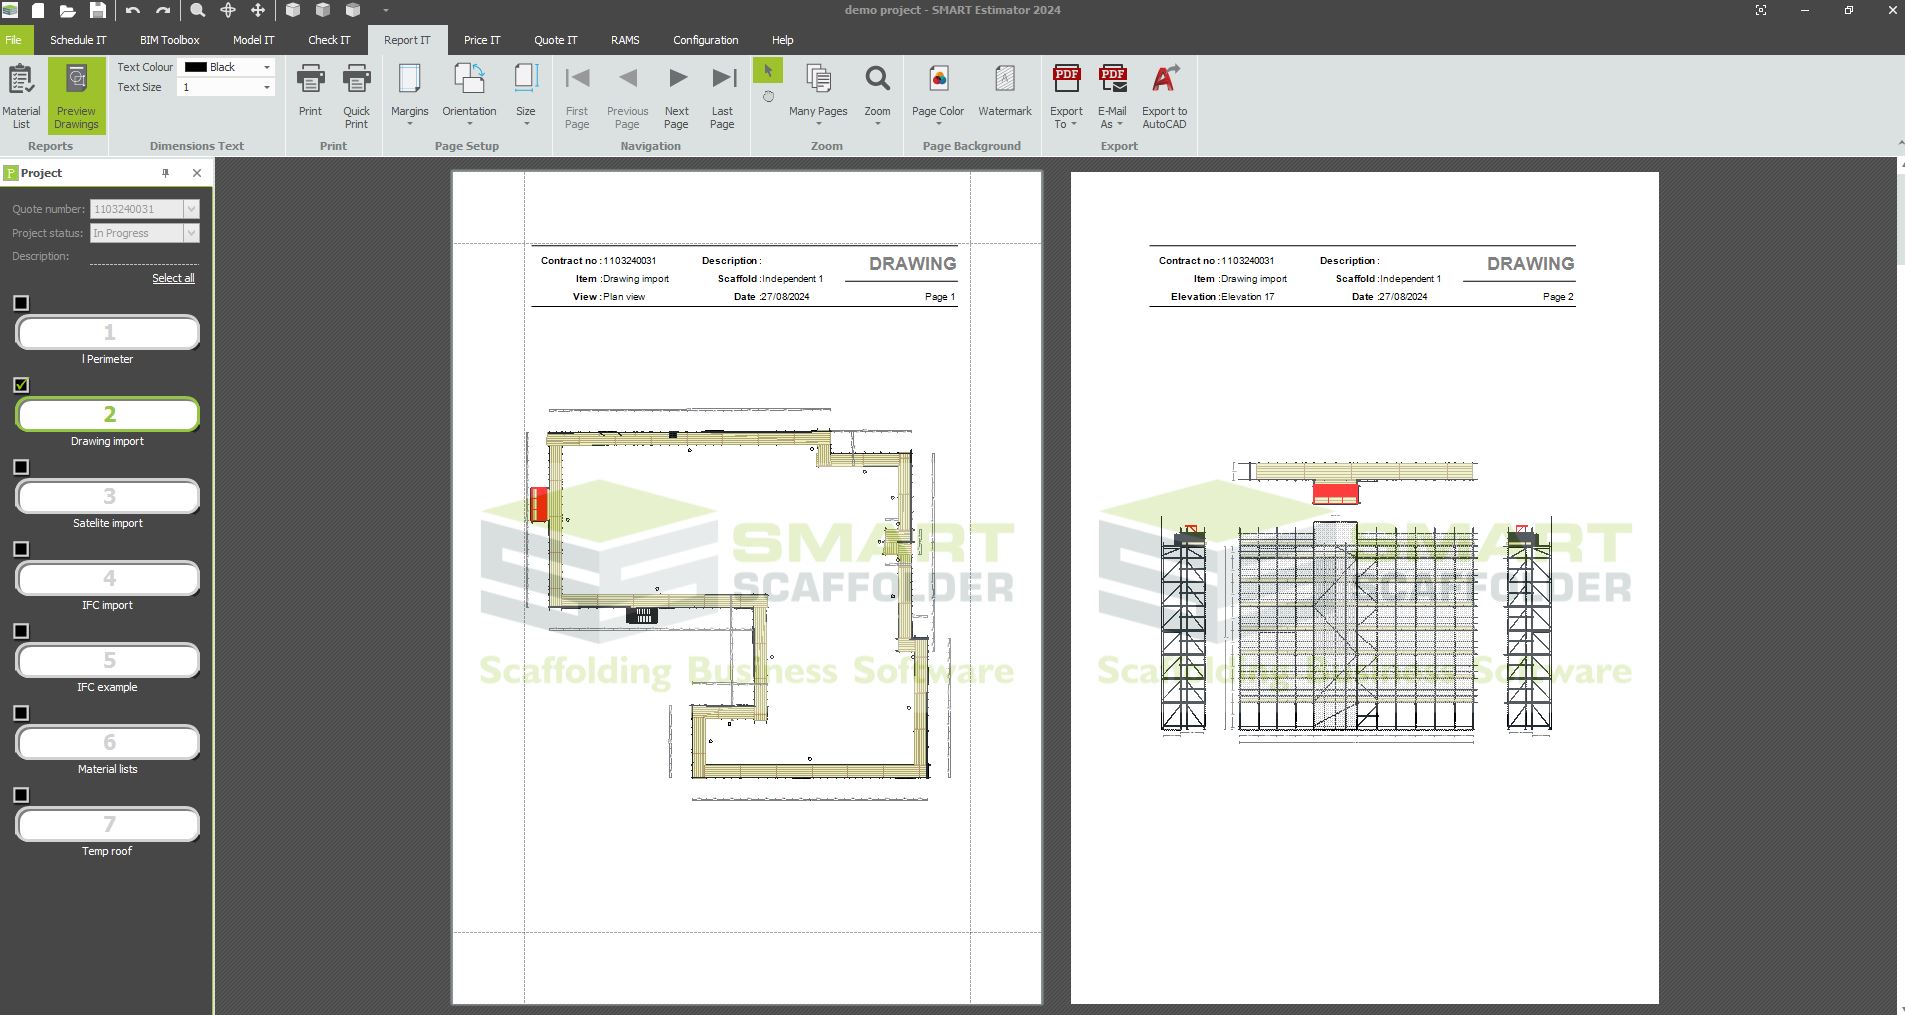The height and width of the screenshot is (1015, 1905).
Task: Open the Text Size dropdown
Action: click(267, 87)
